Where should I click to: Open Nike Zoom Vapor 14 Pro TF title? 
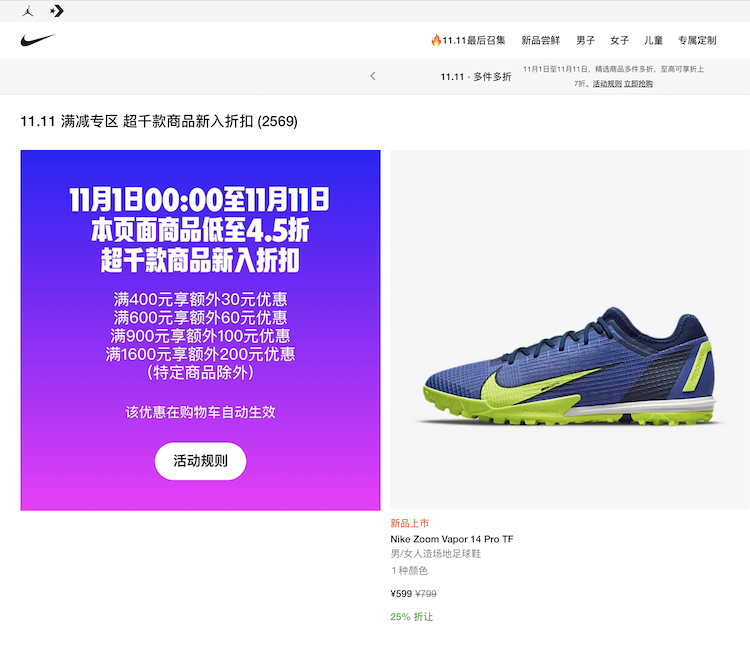click(x=452, y=539)
